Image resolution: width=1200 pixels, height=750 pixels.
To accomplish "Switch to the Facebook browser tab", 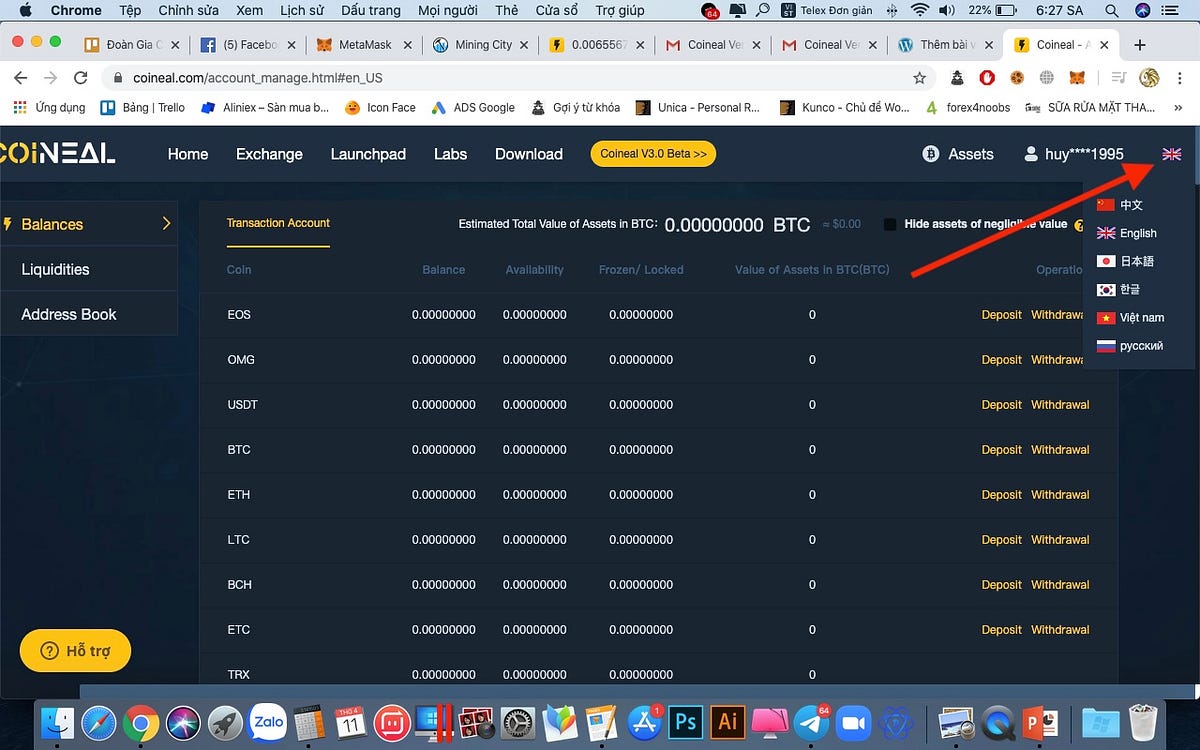I will (247, 45).
